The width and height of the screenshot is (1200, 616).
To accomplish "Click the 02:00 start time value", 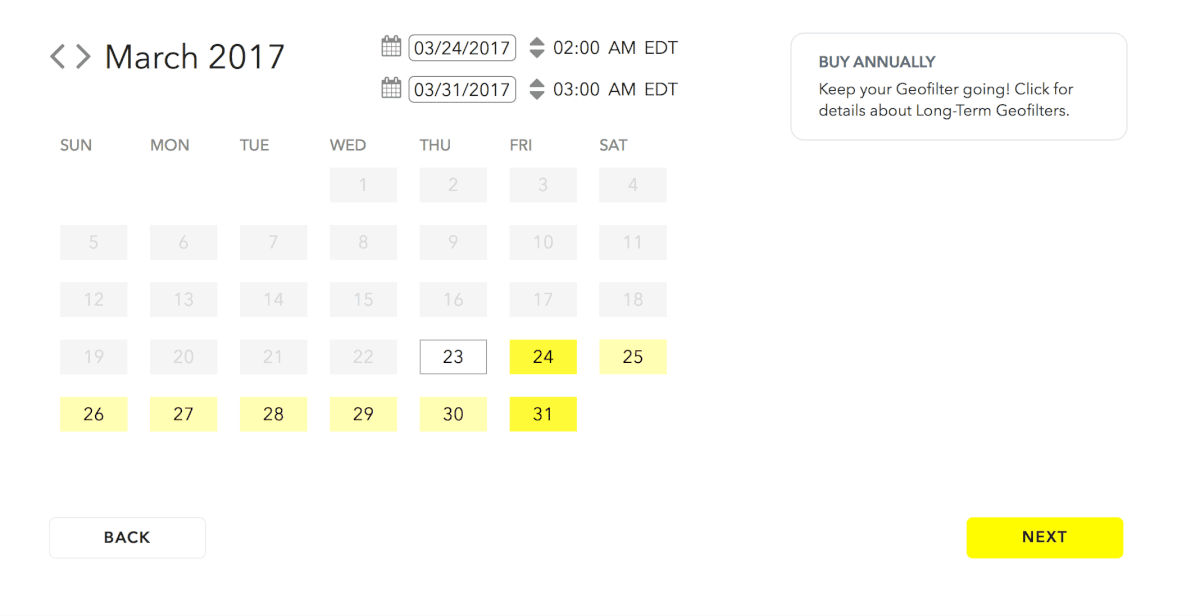I will pos(576,47).
